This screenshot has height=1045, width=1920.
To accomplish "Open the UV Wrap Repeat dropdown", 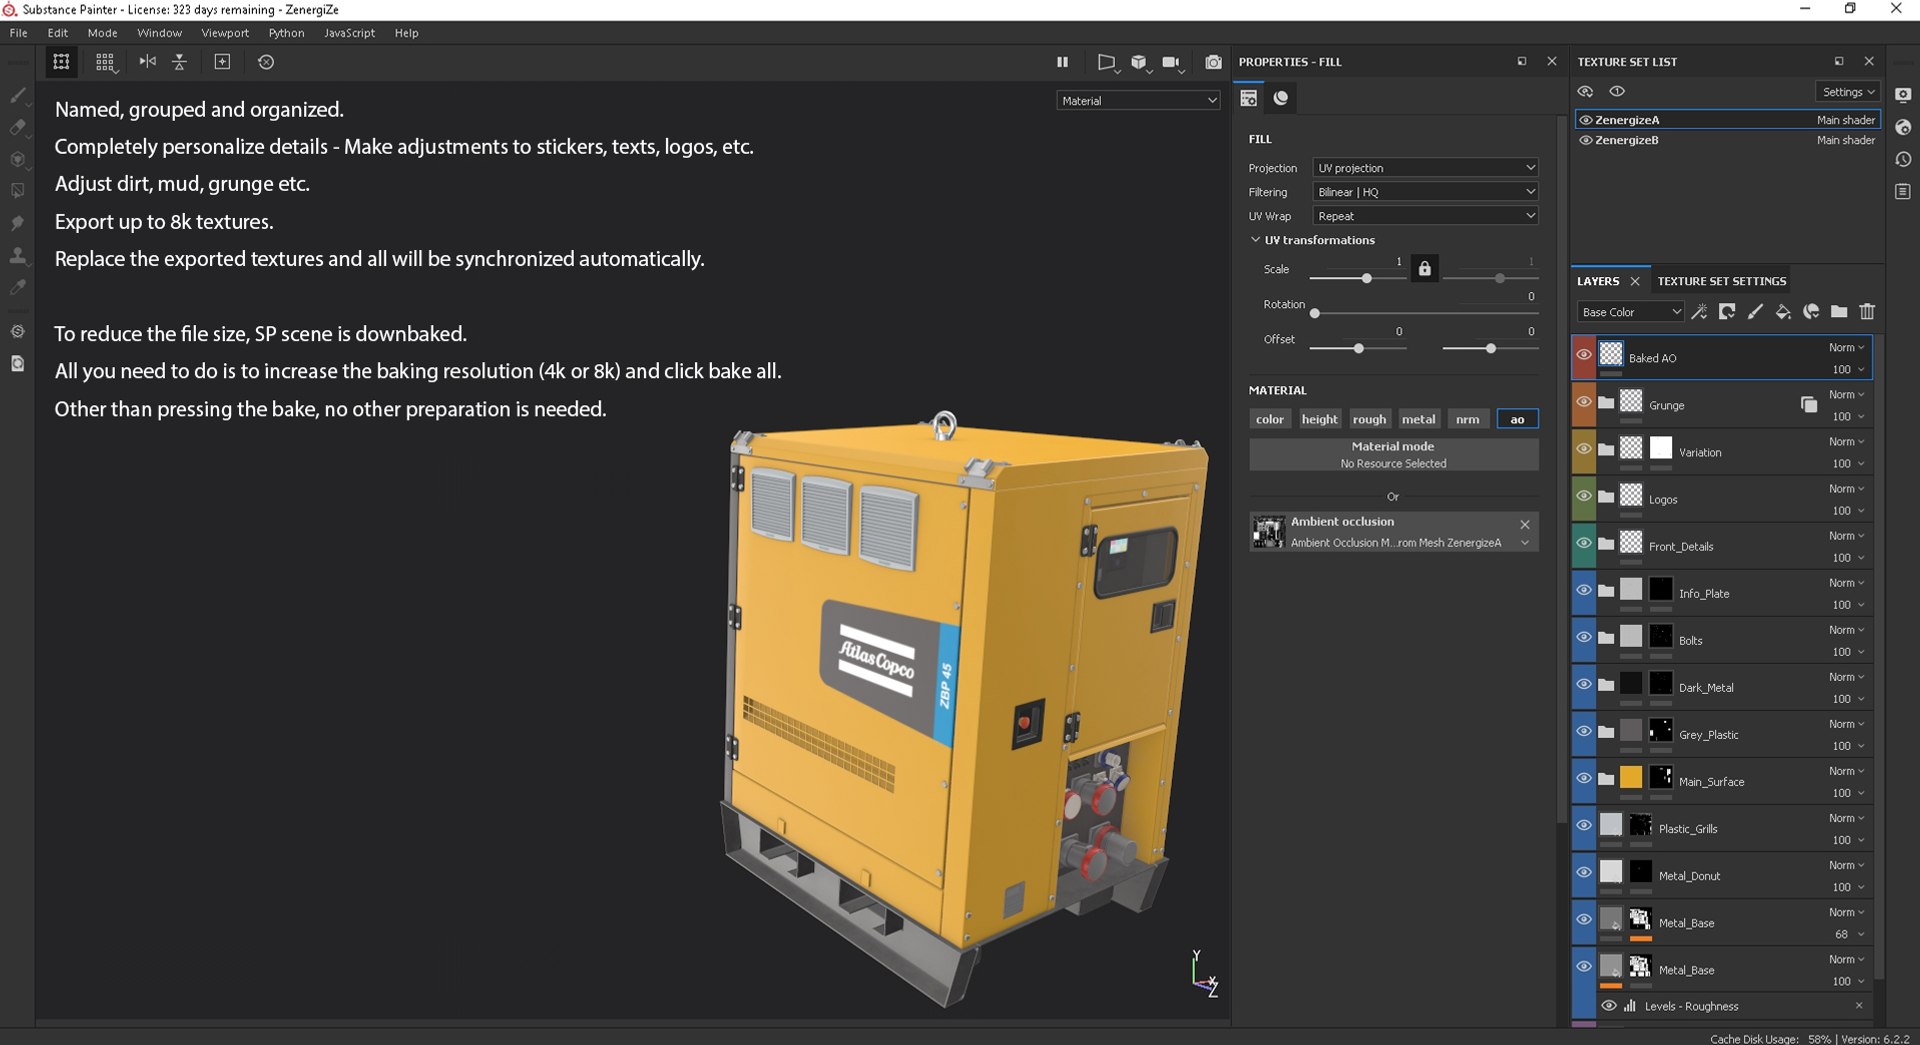I will pyautogui.click(x=1425, y=215).
